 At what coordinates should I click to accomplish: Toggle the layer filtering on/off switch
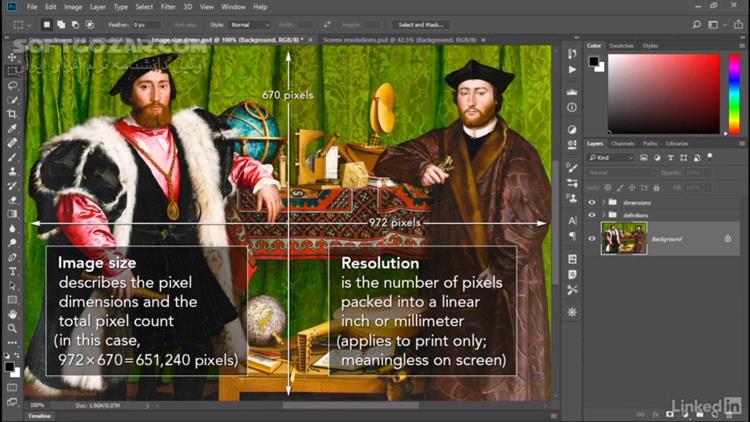[x=710, y=156]
